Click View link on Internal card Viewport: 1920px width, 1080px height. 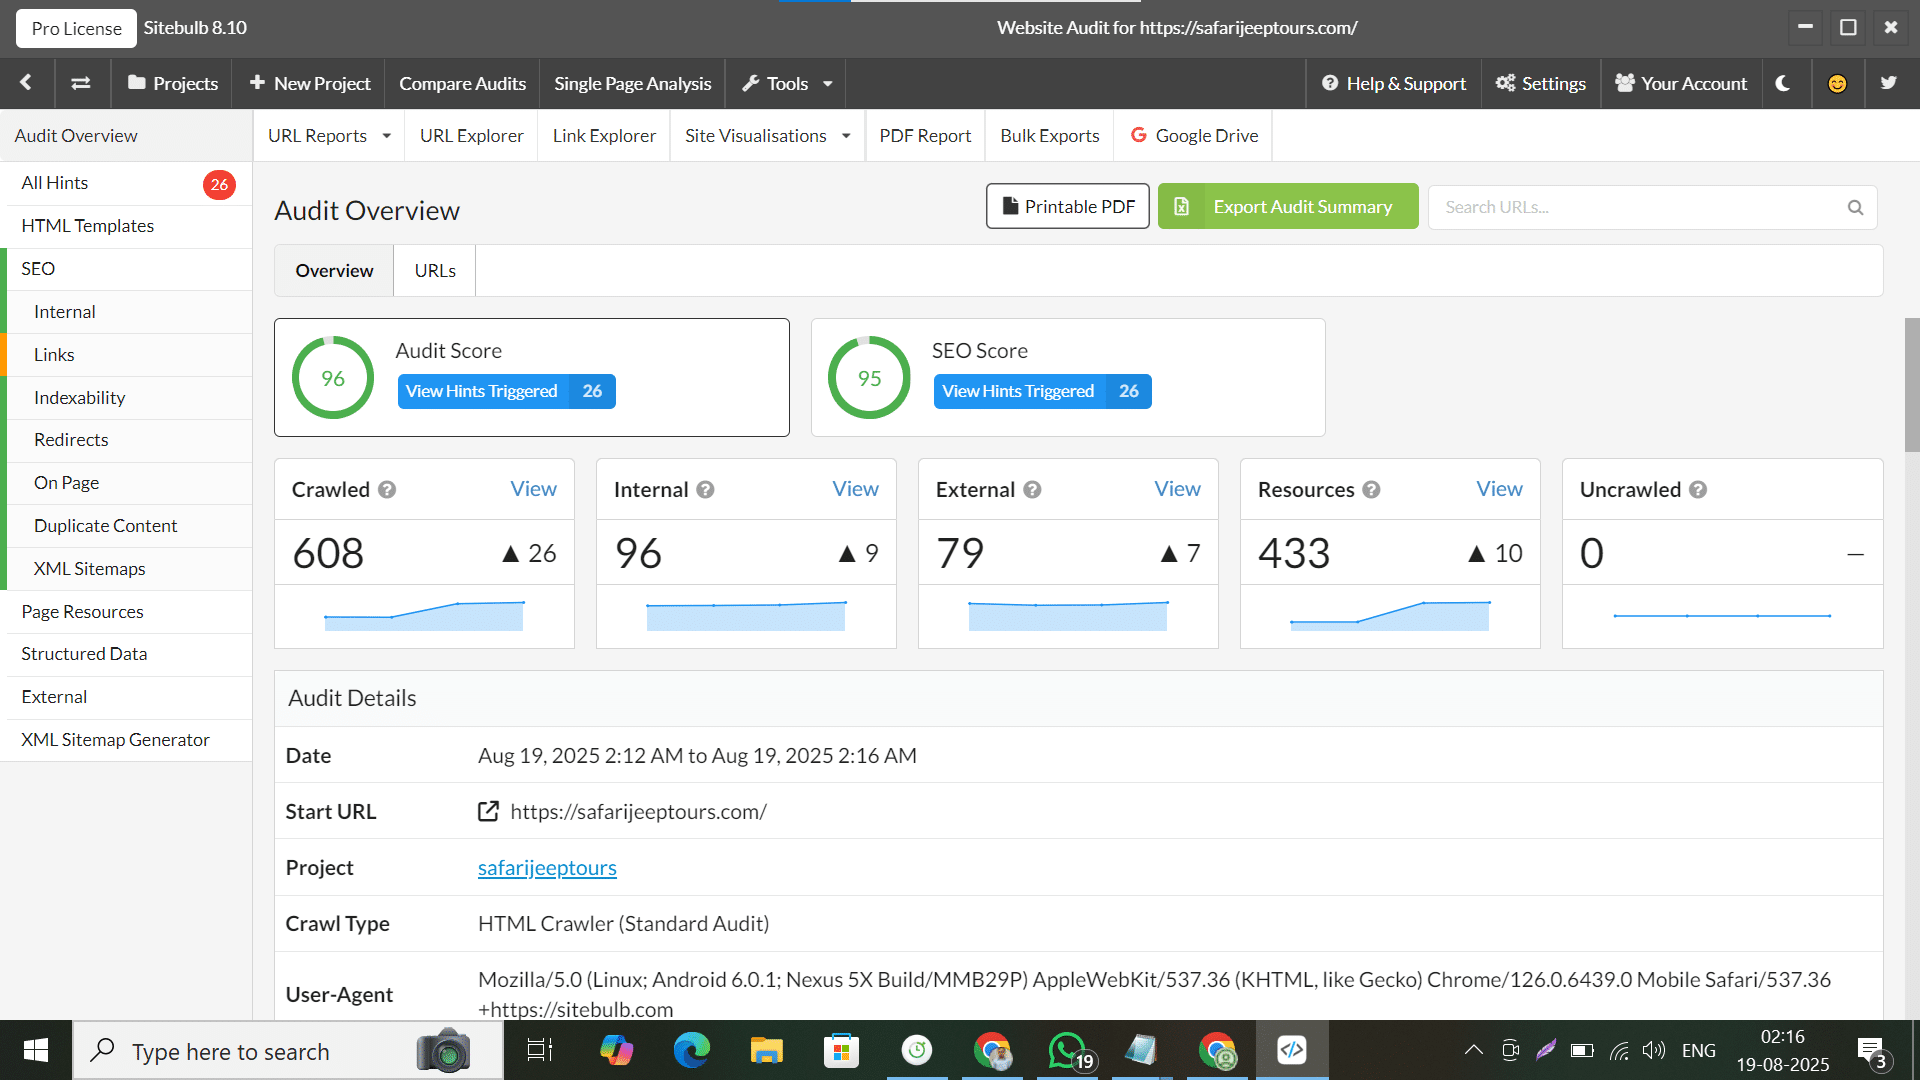(x=855, y=489)
